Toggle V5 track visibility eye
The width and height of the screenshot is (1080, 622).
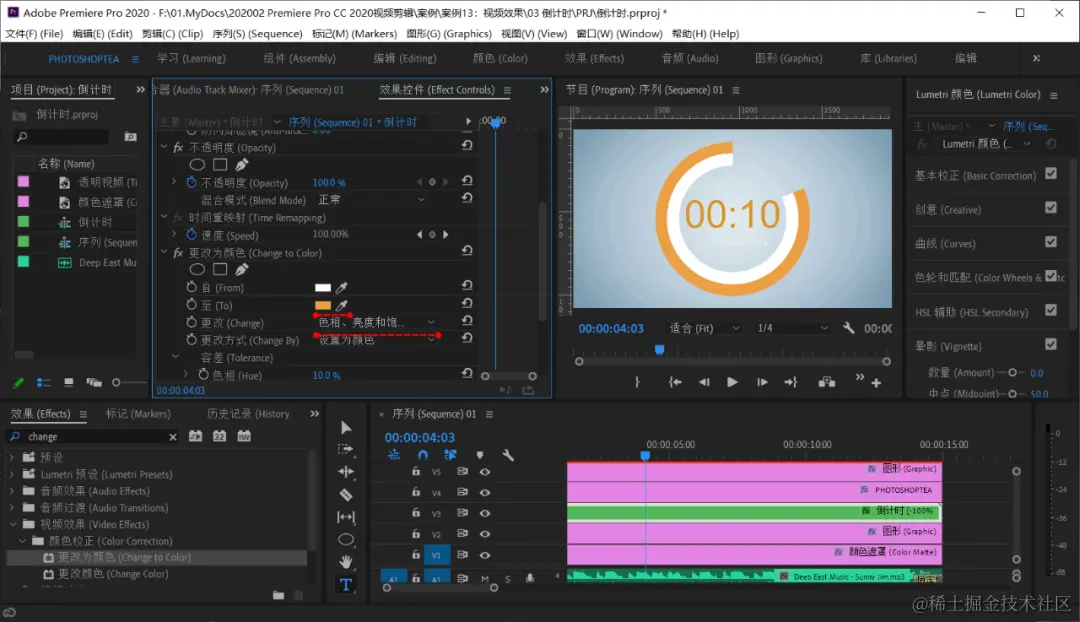485,472
